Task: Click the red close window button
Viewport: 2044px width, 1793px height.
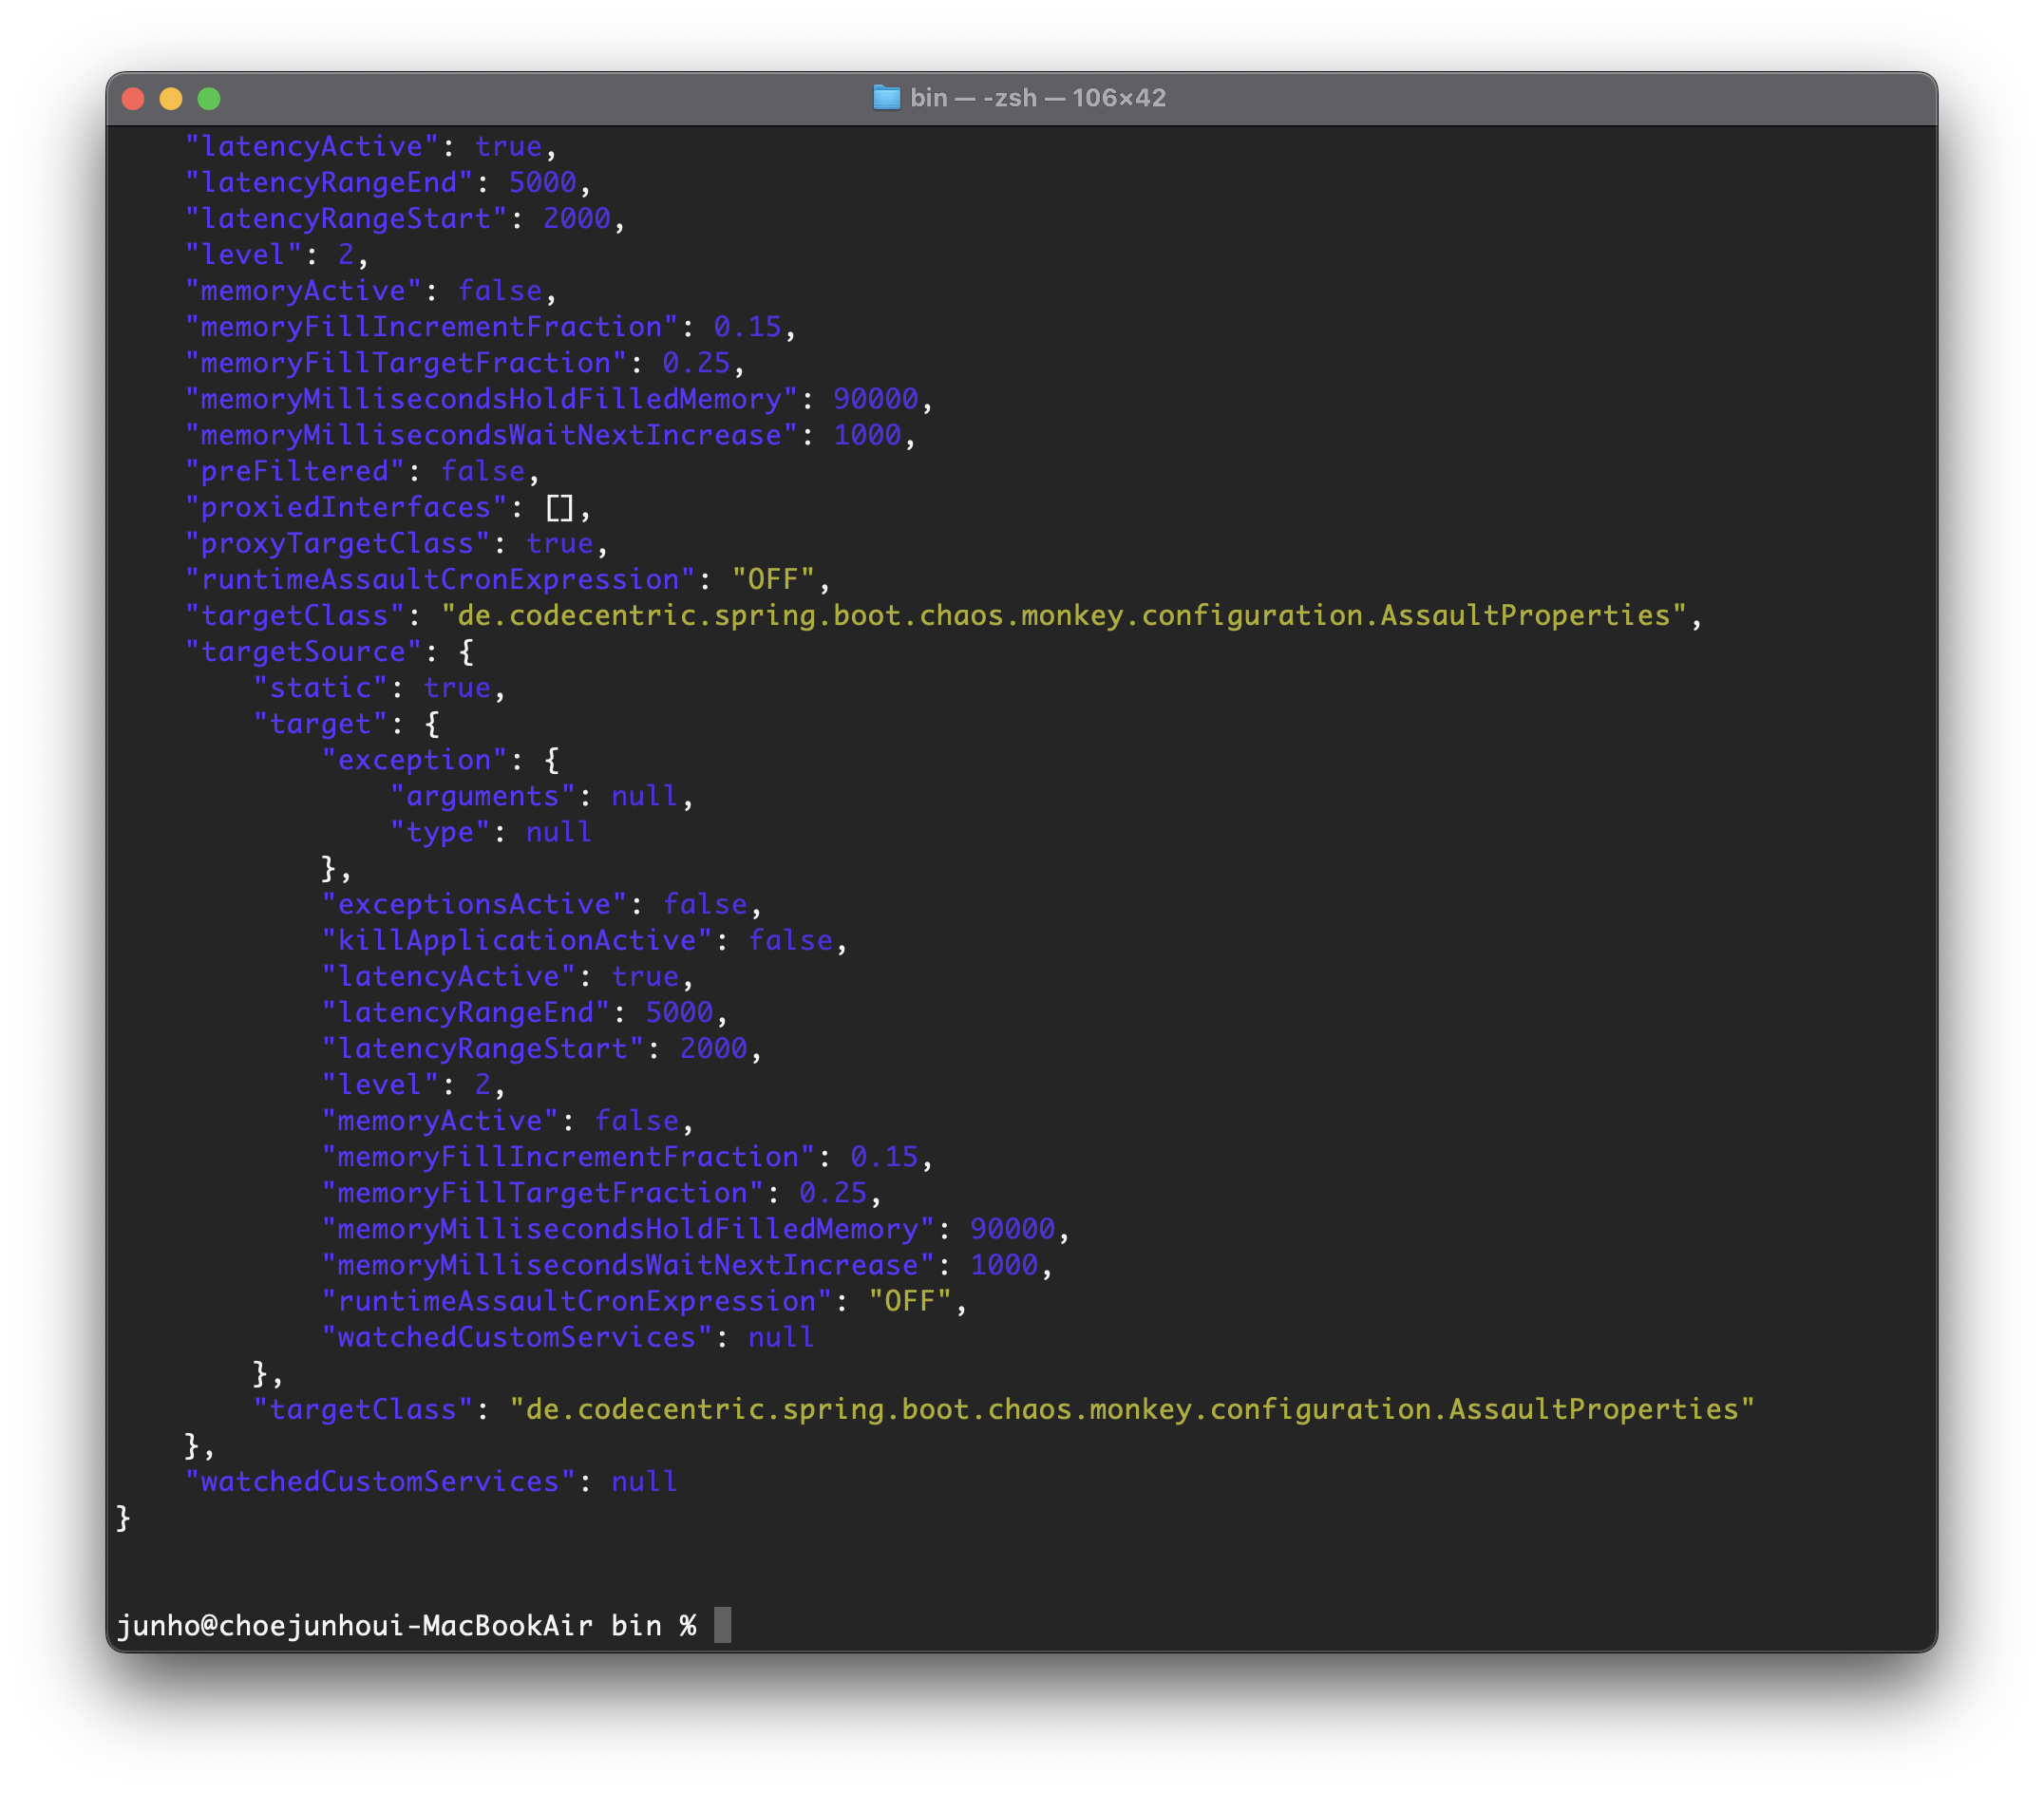Action: click(x=133, y=99)
